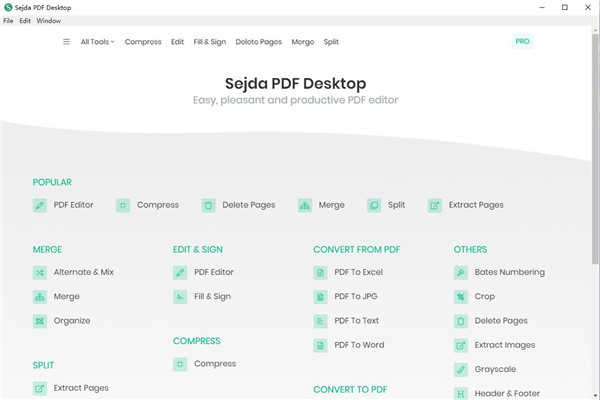Open the File menu

[8, 21]
